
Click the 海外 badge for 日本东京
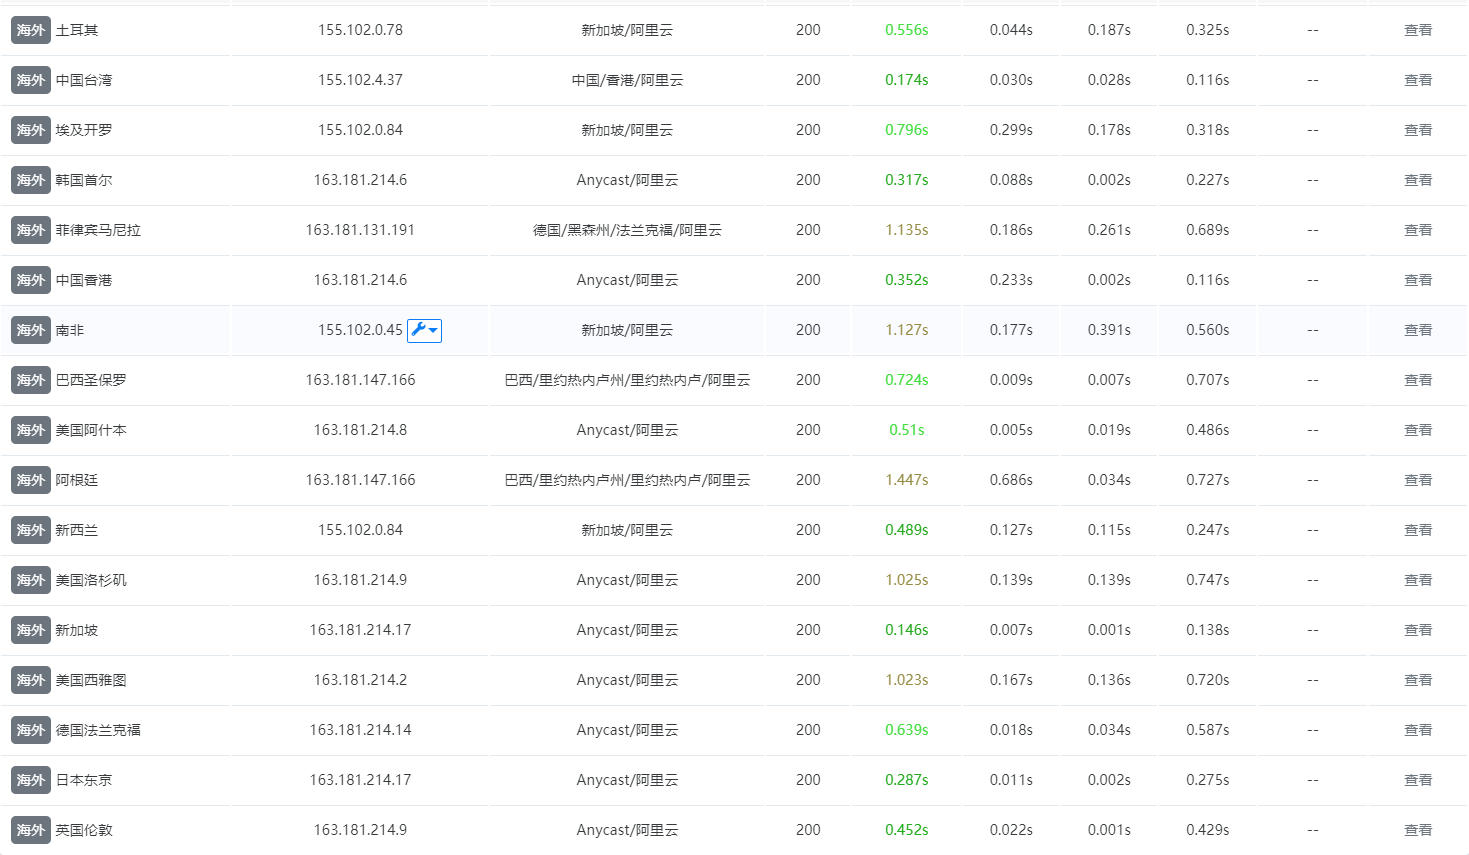[31, 780]
